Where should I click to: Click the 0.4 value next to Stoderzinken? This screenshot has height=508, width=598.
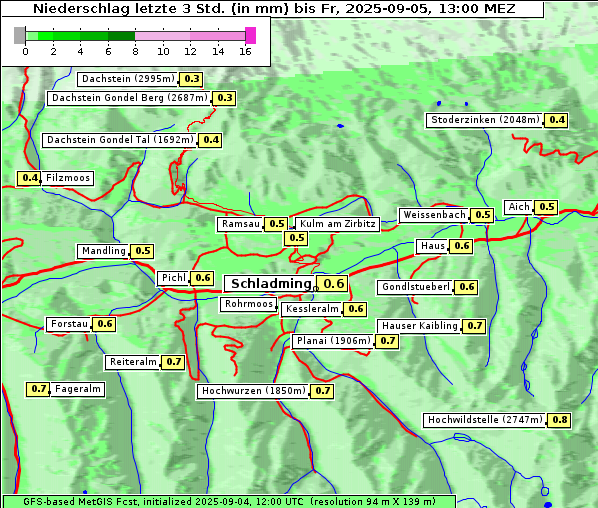[556, 120]
